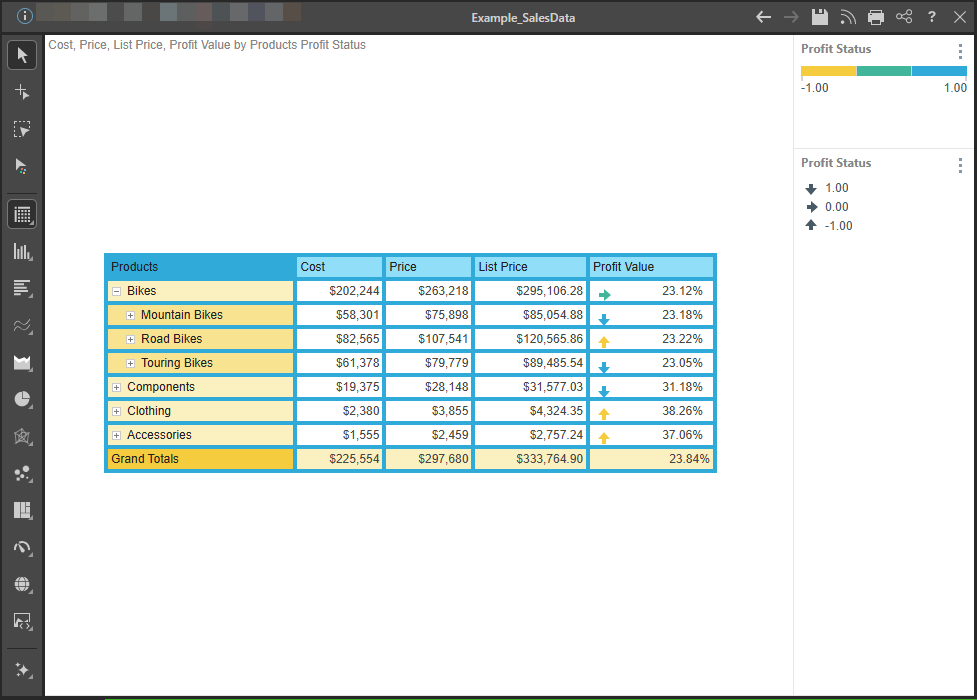The height and width of the screenshot is (700, 977).
Task: Click the Share icon in header
Action: [904, 17]
